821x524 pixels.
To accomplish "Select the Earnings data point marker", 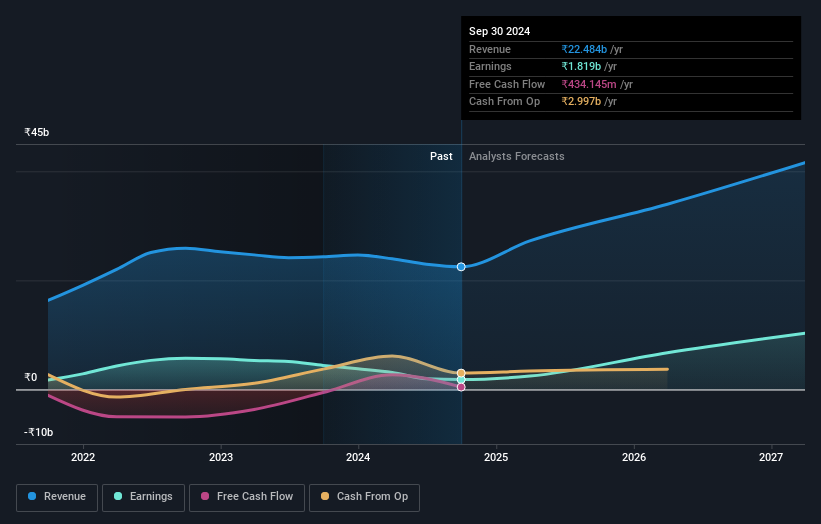I will (461, 380).
